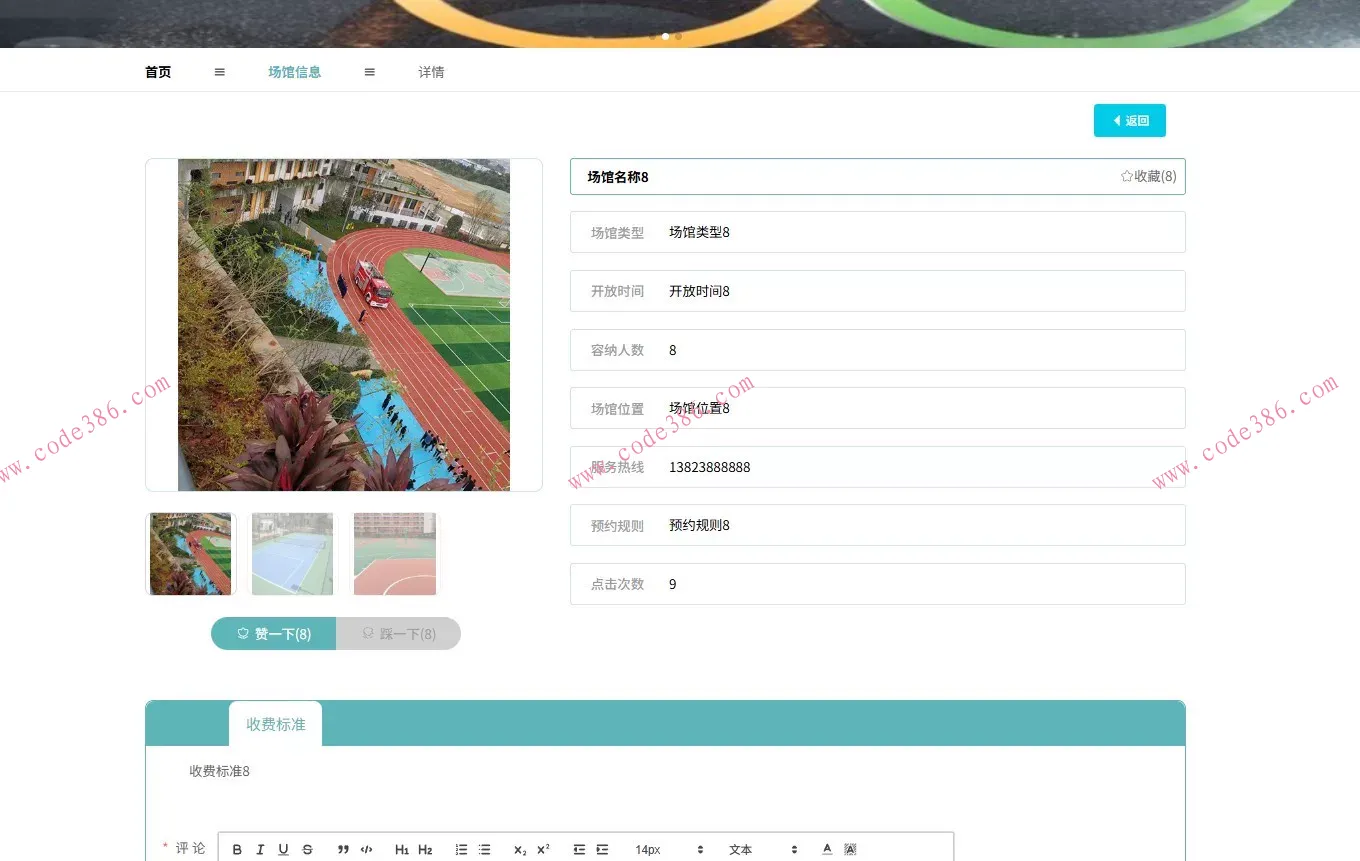This screenshot has height=861, width=1360.
Task: Toggle bold formatting in comment editor
Action: (x=237, y=850)
